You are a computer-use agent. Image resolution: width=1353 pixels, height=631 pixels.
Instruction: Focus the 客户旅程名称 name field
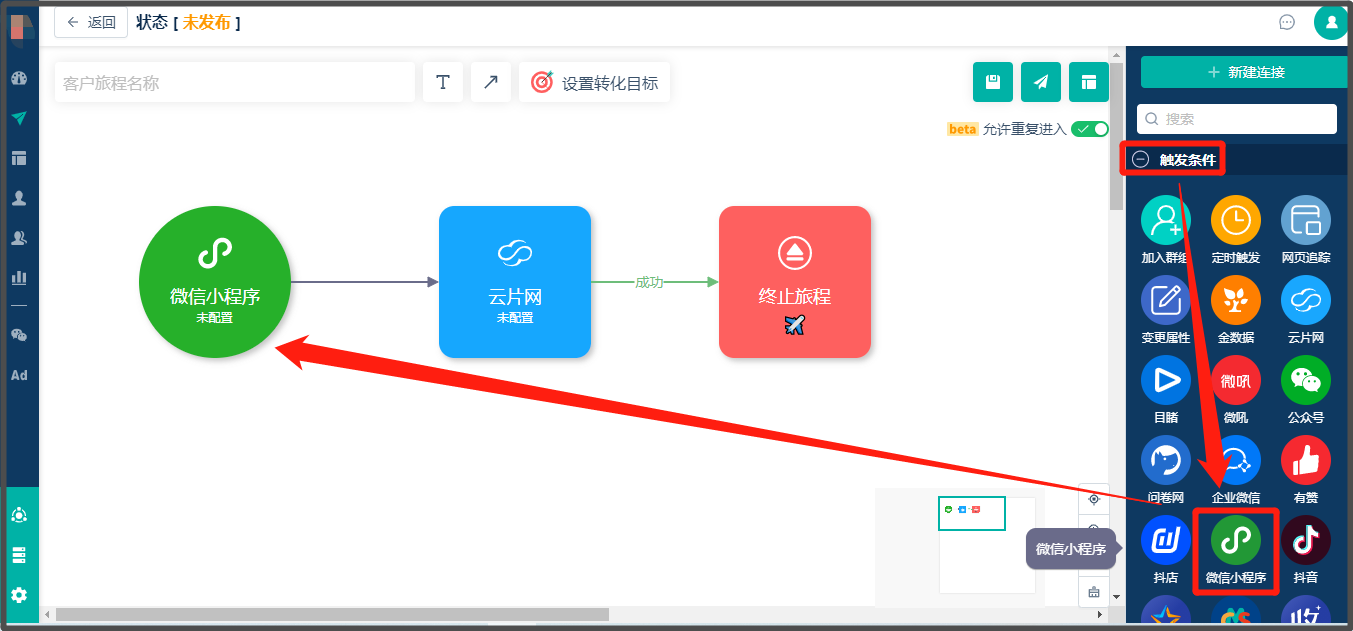point(234,82)
